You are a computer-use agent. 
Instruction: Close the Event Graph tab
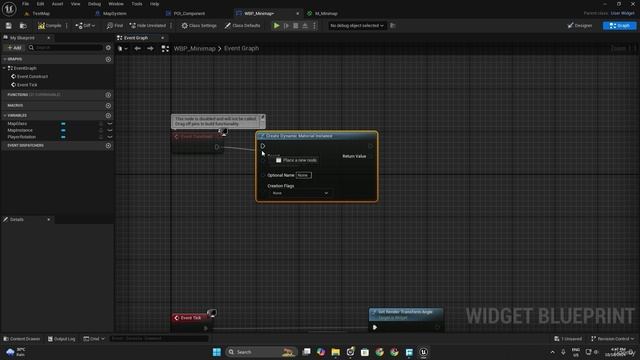[x=162, y=38]
